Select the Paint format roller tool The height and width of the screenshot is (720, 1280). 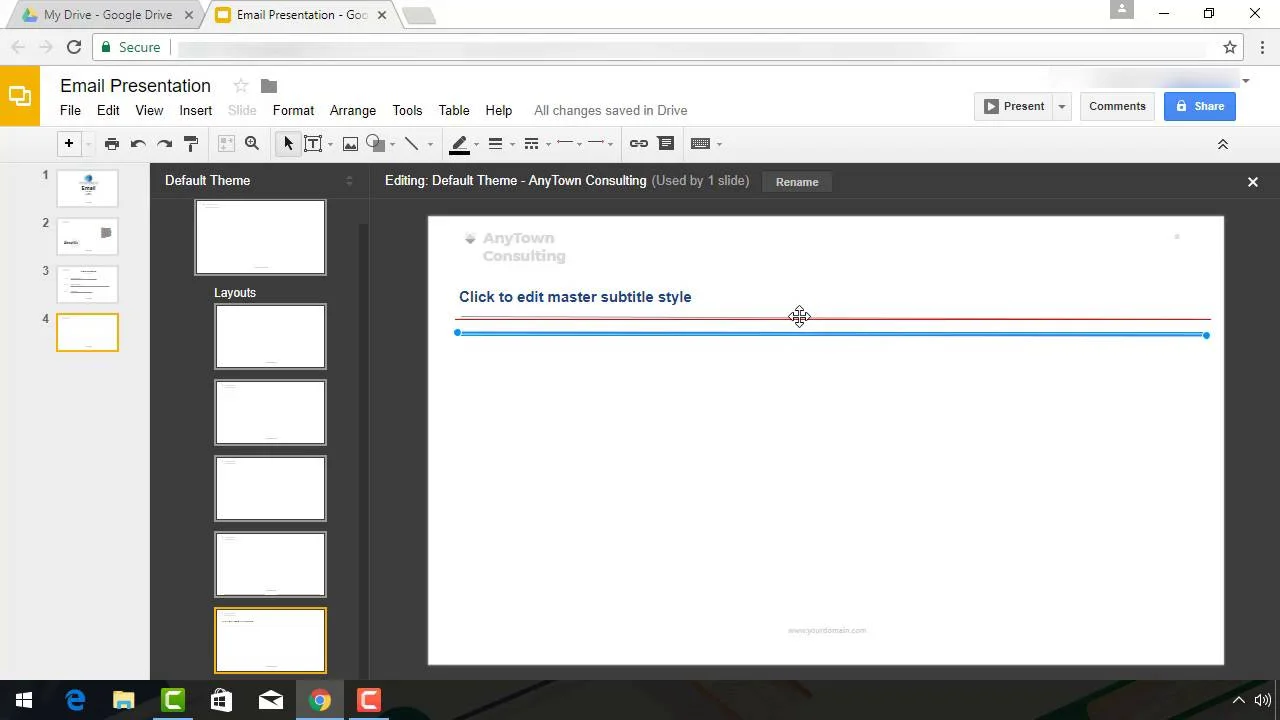[191, 144]
